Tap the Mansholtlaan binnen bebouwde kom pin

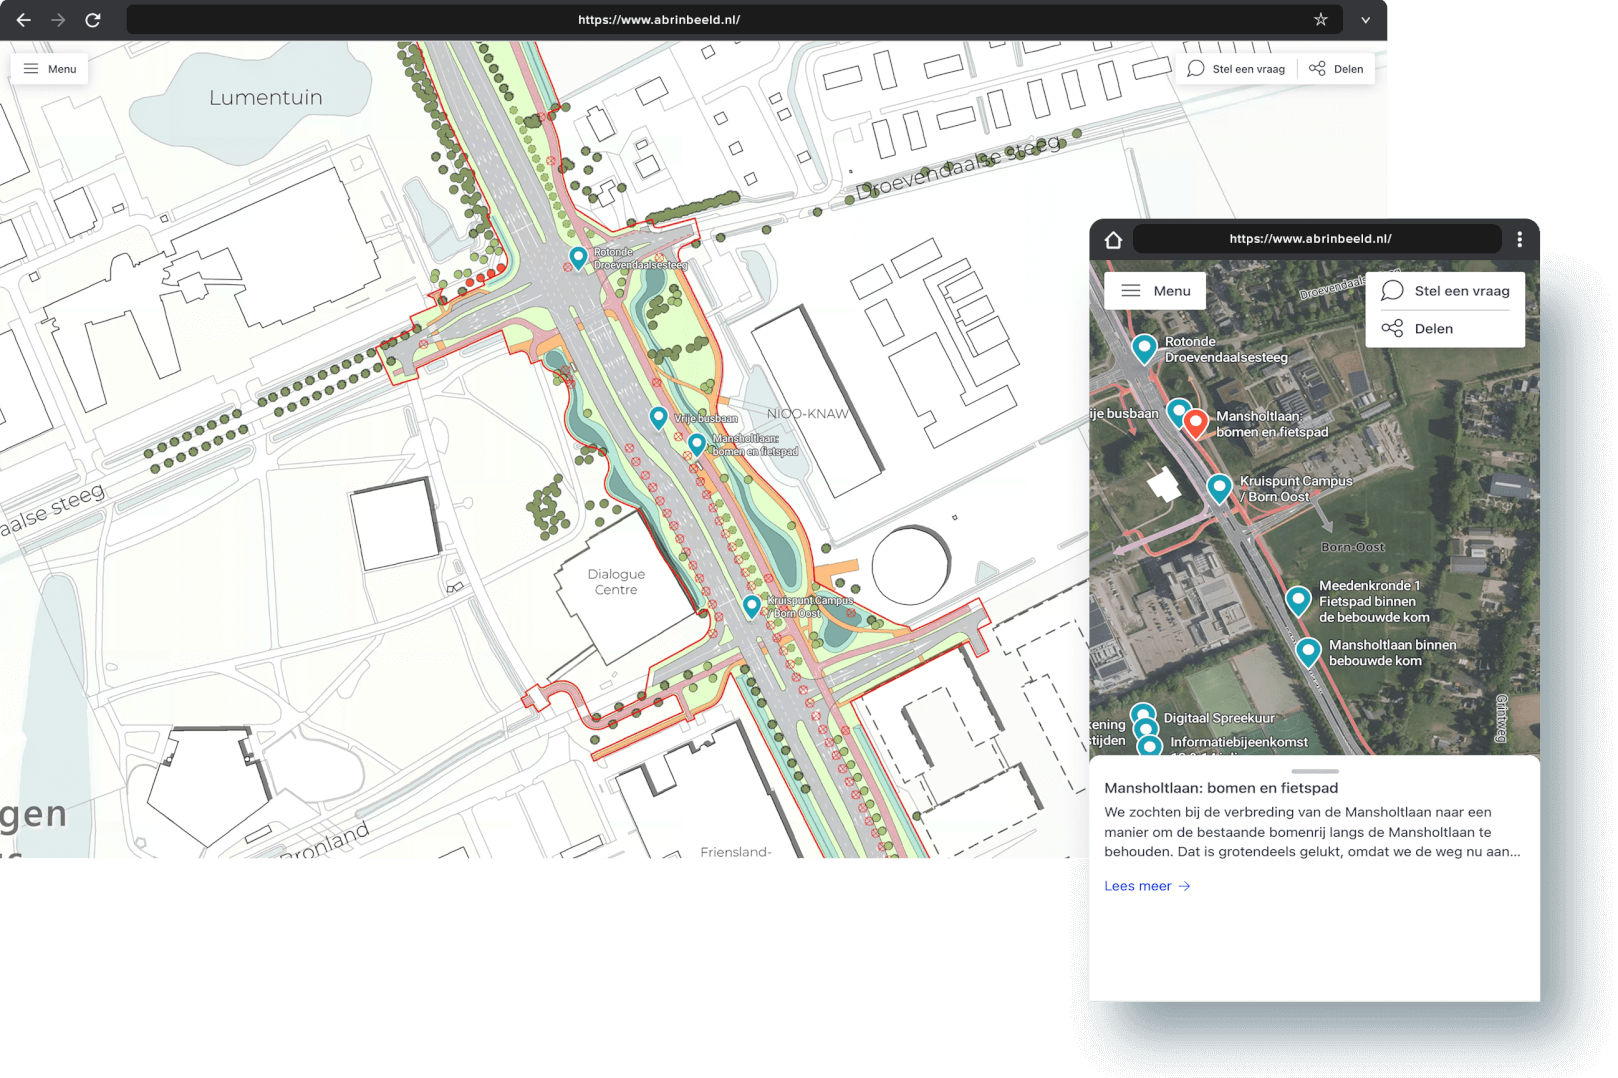[x=1308, y=651]
